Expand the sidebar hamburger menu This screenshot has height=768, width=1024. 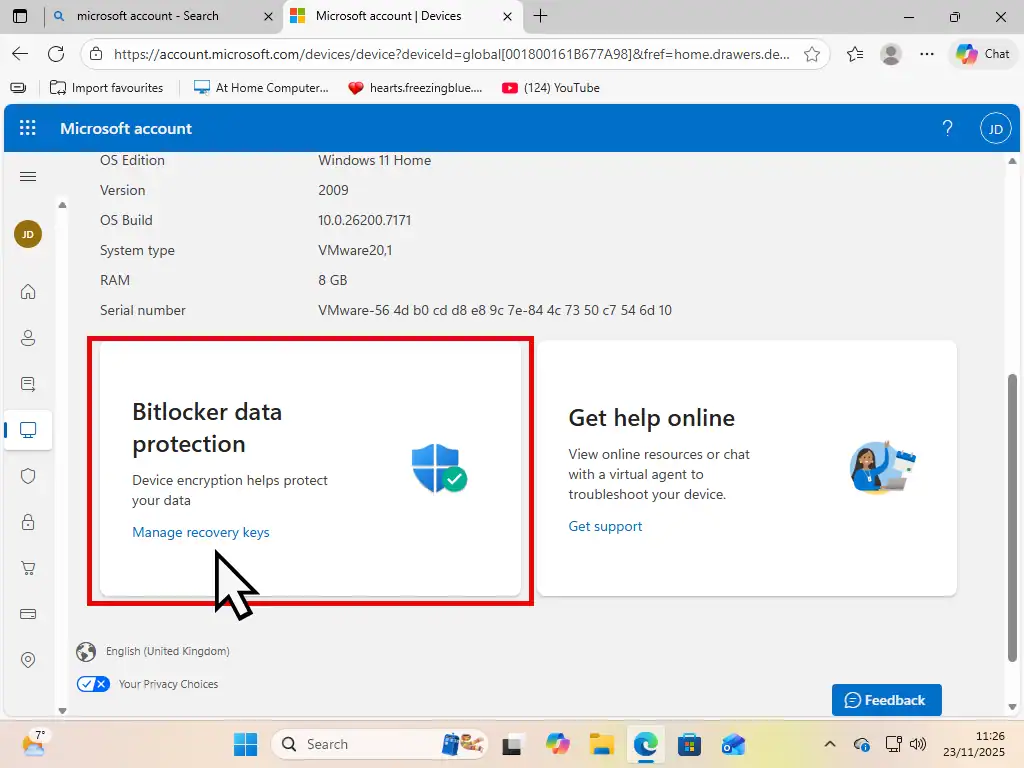28,176
